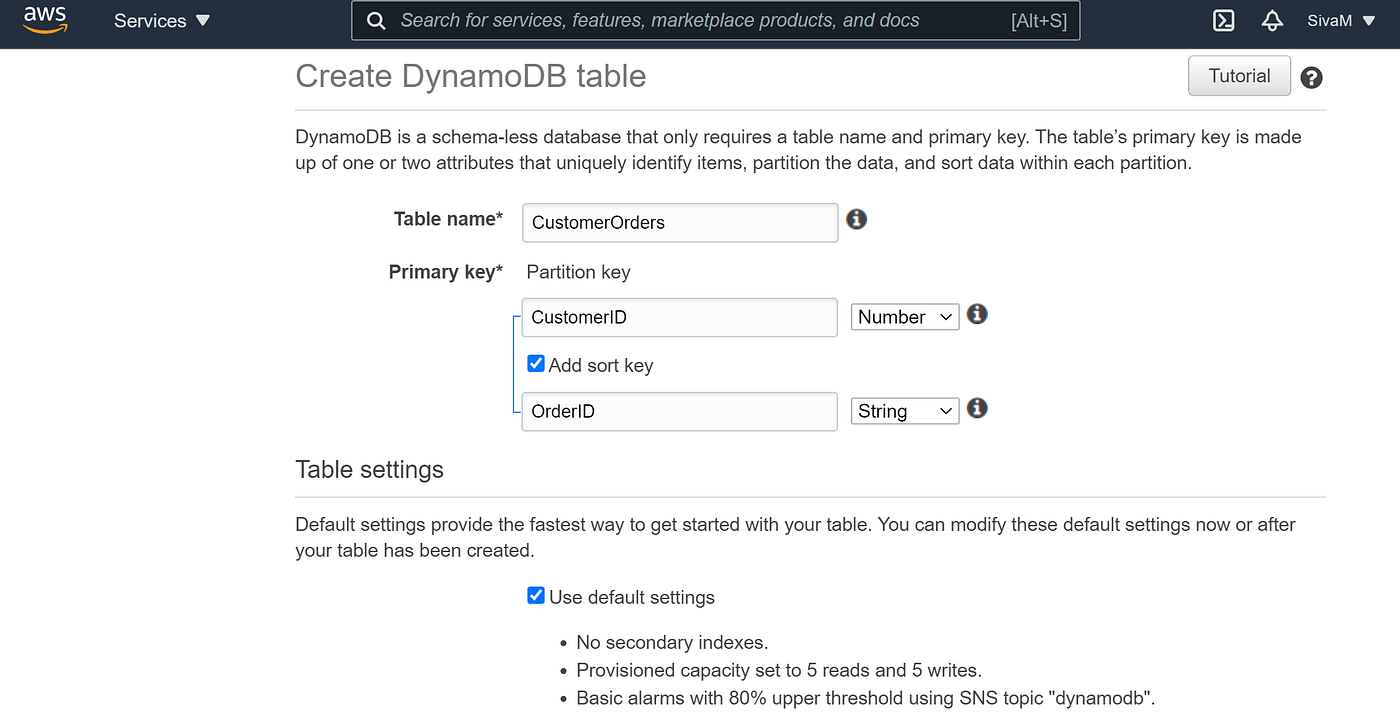This screenshot has width=1400, height=712.
Task: Open the Services menu
Action: (162, 20)
